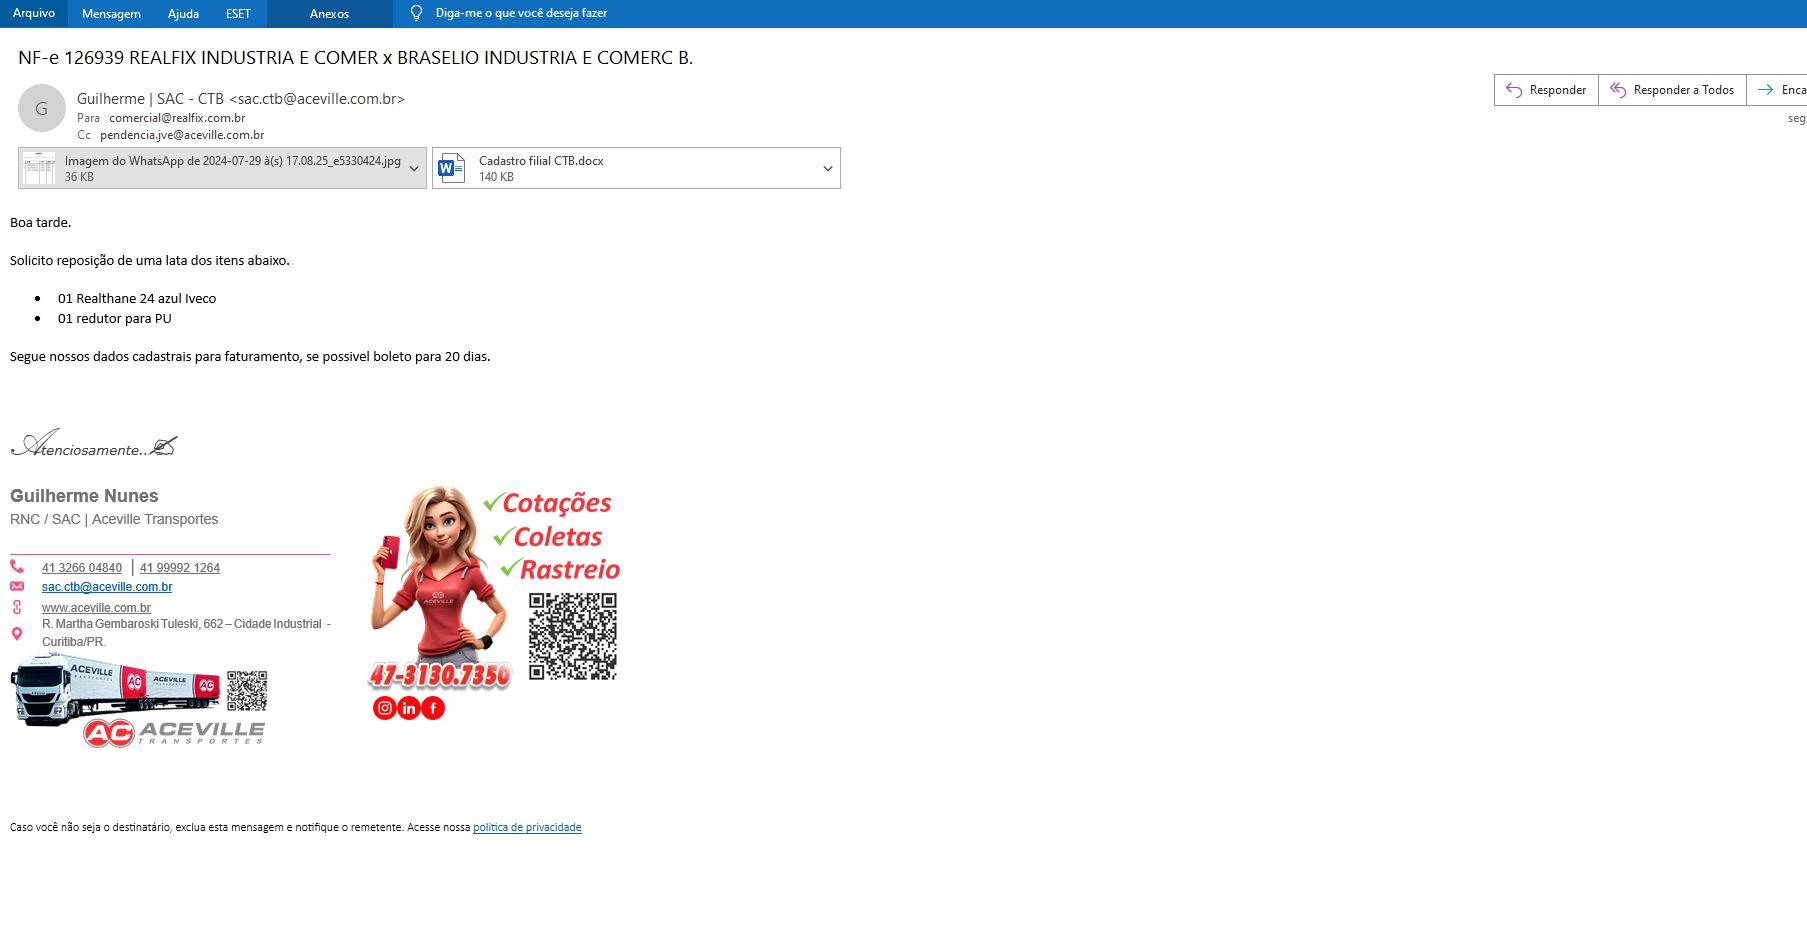
Task: Click the Responder button
Action: click(x=1546, y=90)
